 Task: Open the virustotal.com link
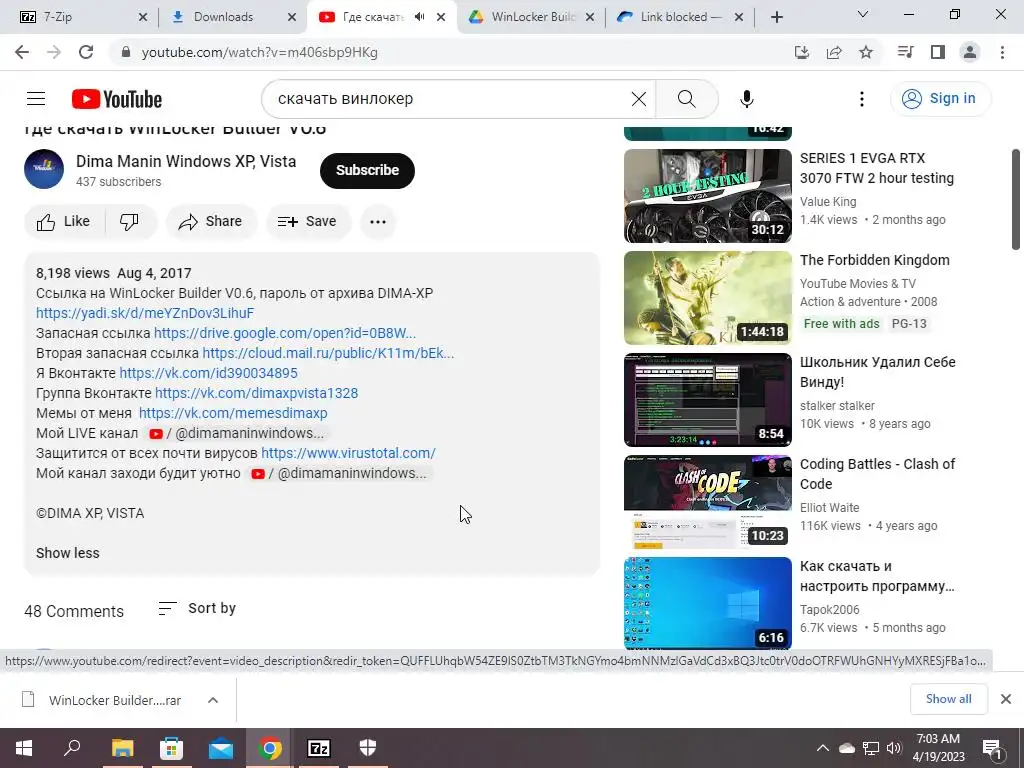pos(348,453)
